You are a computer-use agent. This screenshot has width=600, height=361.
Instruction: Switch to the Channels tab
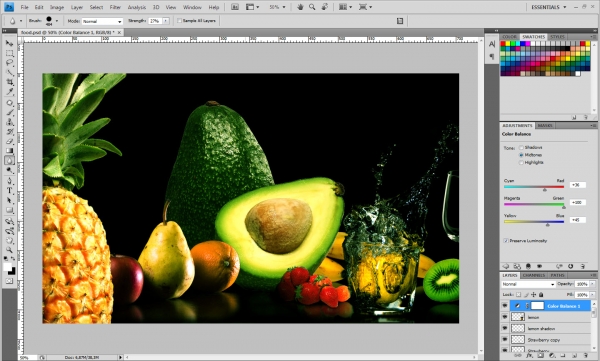[x=533, y=275]
